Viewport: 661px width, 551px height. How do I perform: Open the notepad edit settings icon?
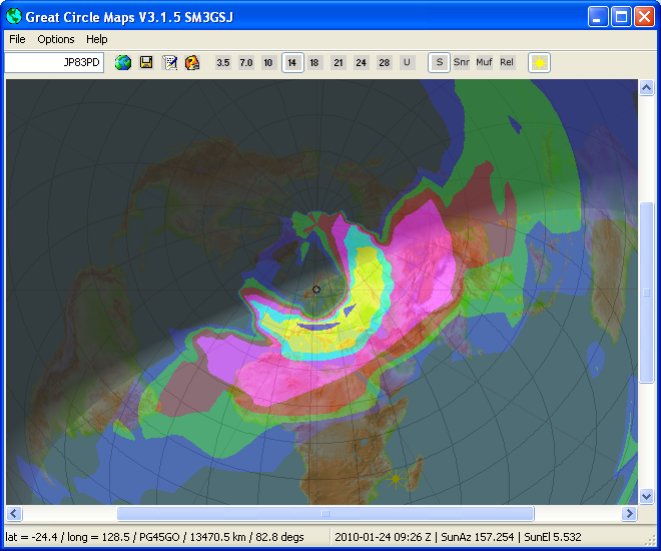click(x=170, y=63)
